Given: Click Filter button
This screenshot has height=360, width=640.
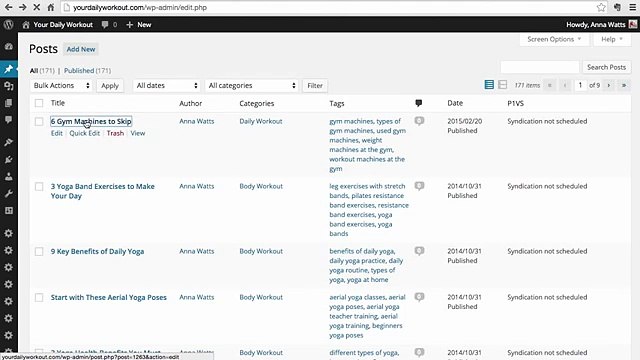Looking at the screenshot, I should click(x=315, y=85).
